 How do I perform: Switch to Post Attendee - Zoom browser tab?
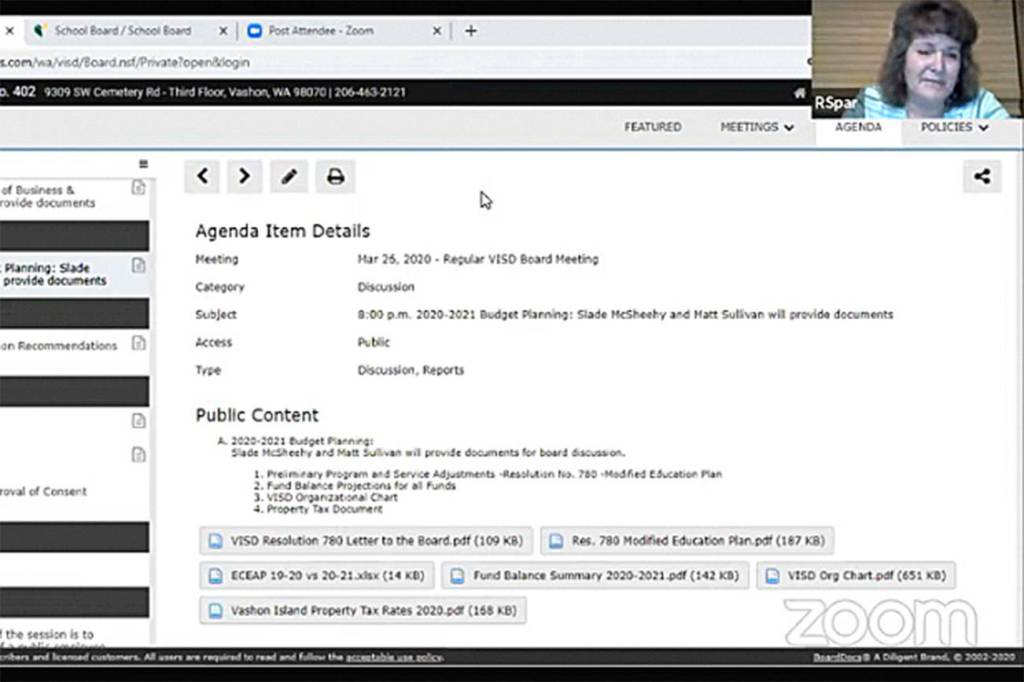pos(320,31)
